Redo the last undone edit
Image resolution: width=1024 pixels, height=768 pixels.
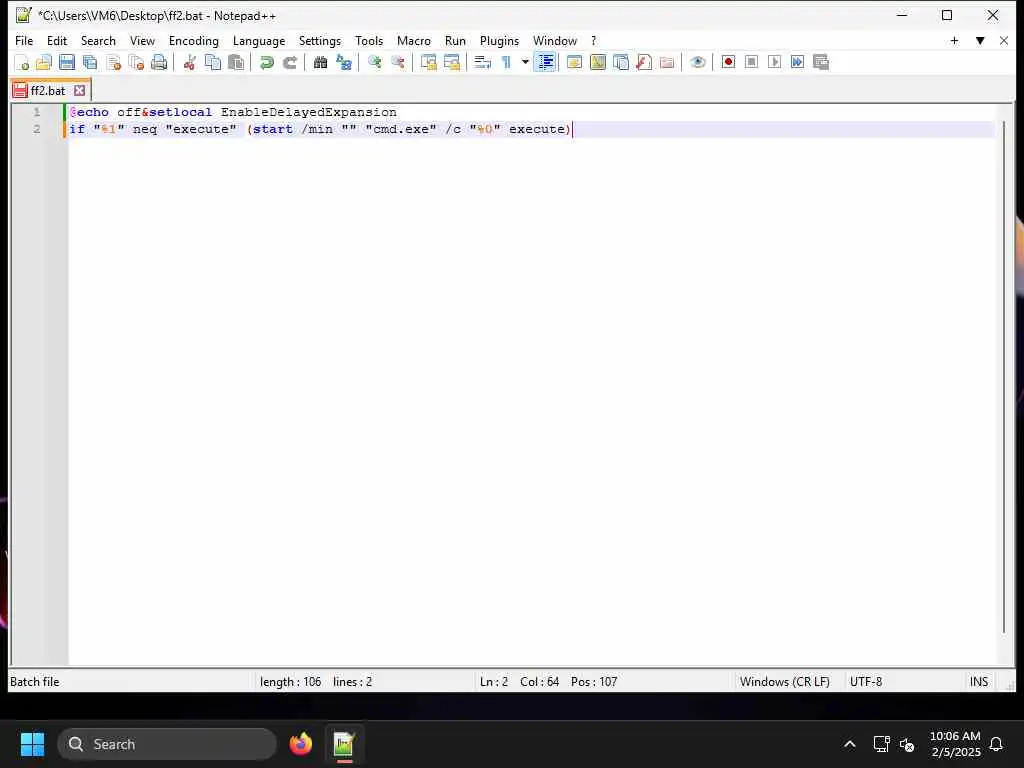coord(290,63)
